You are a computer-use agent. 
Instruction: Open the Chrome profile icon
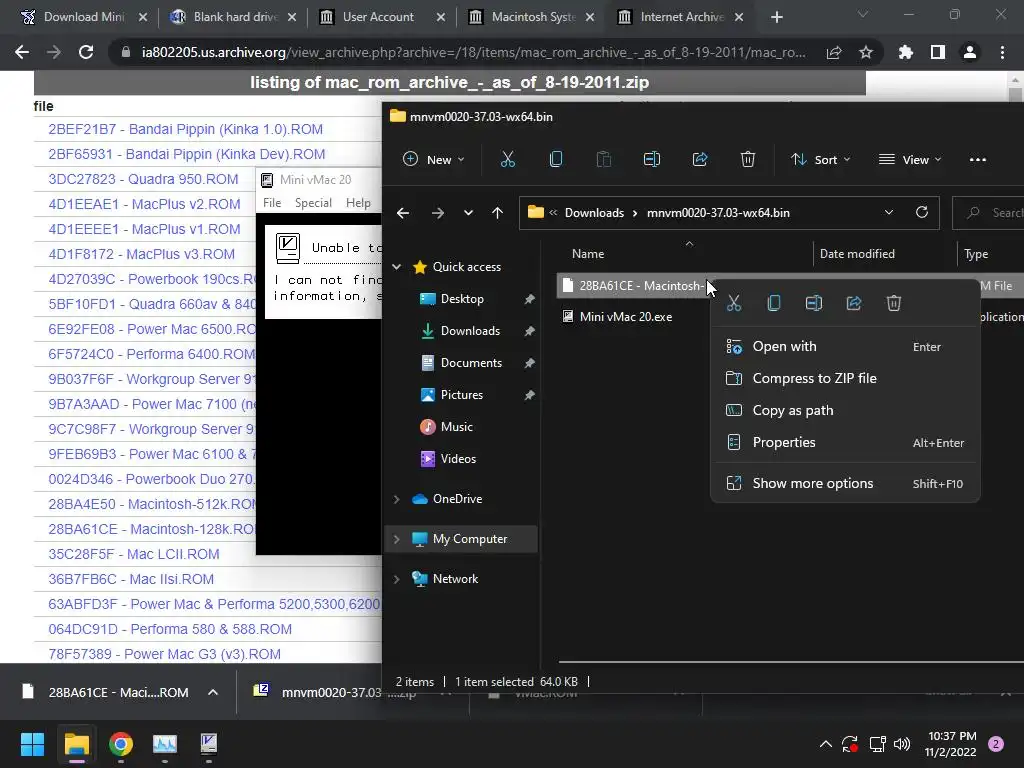(x=970, y=52)
